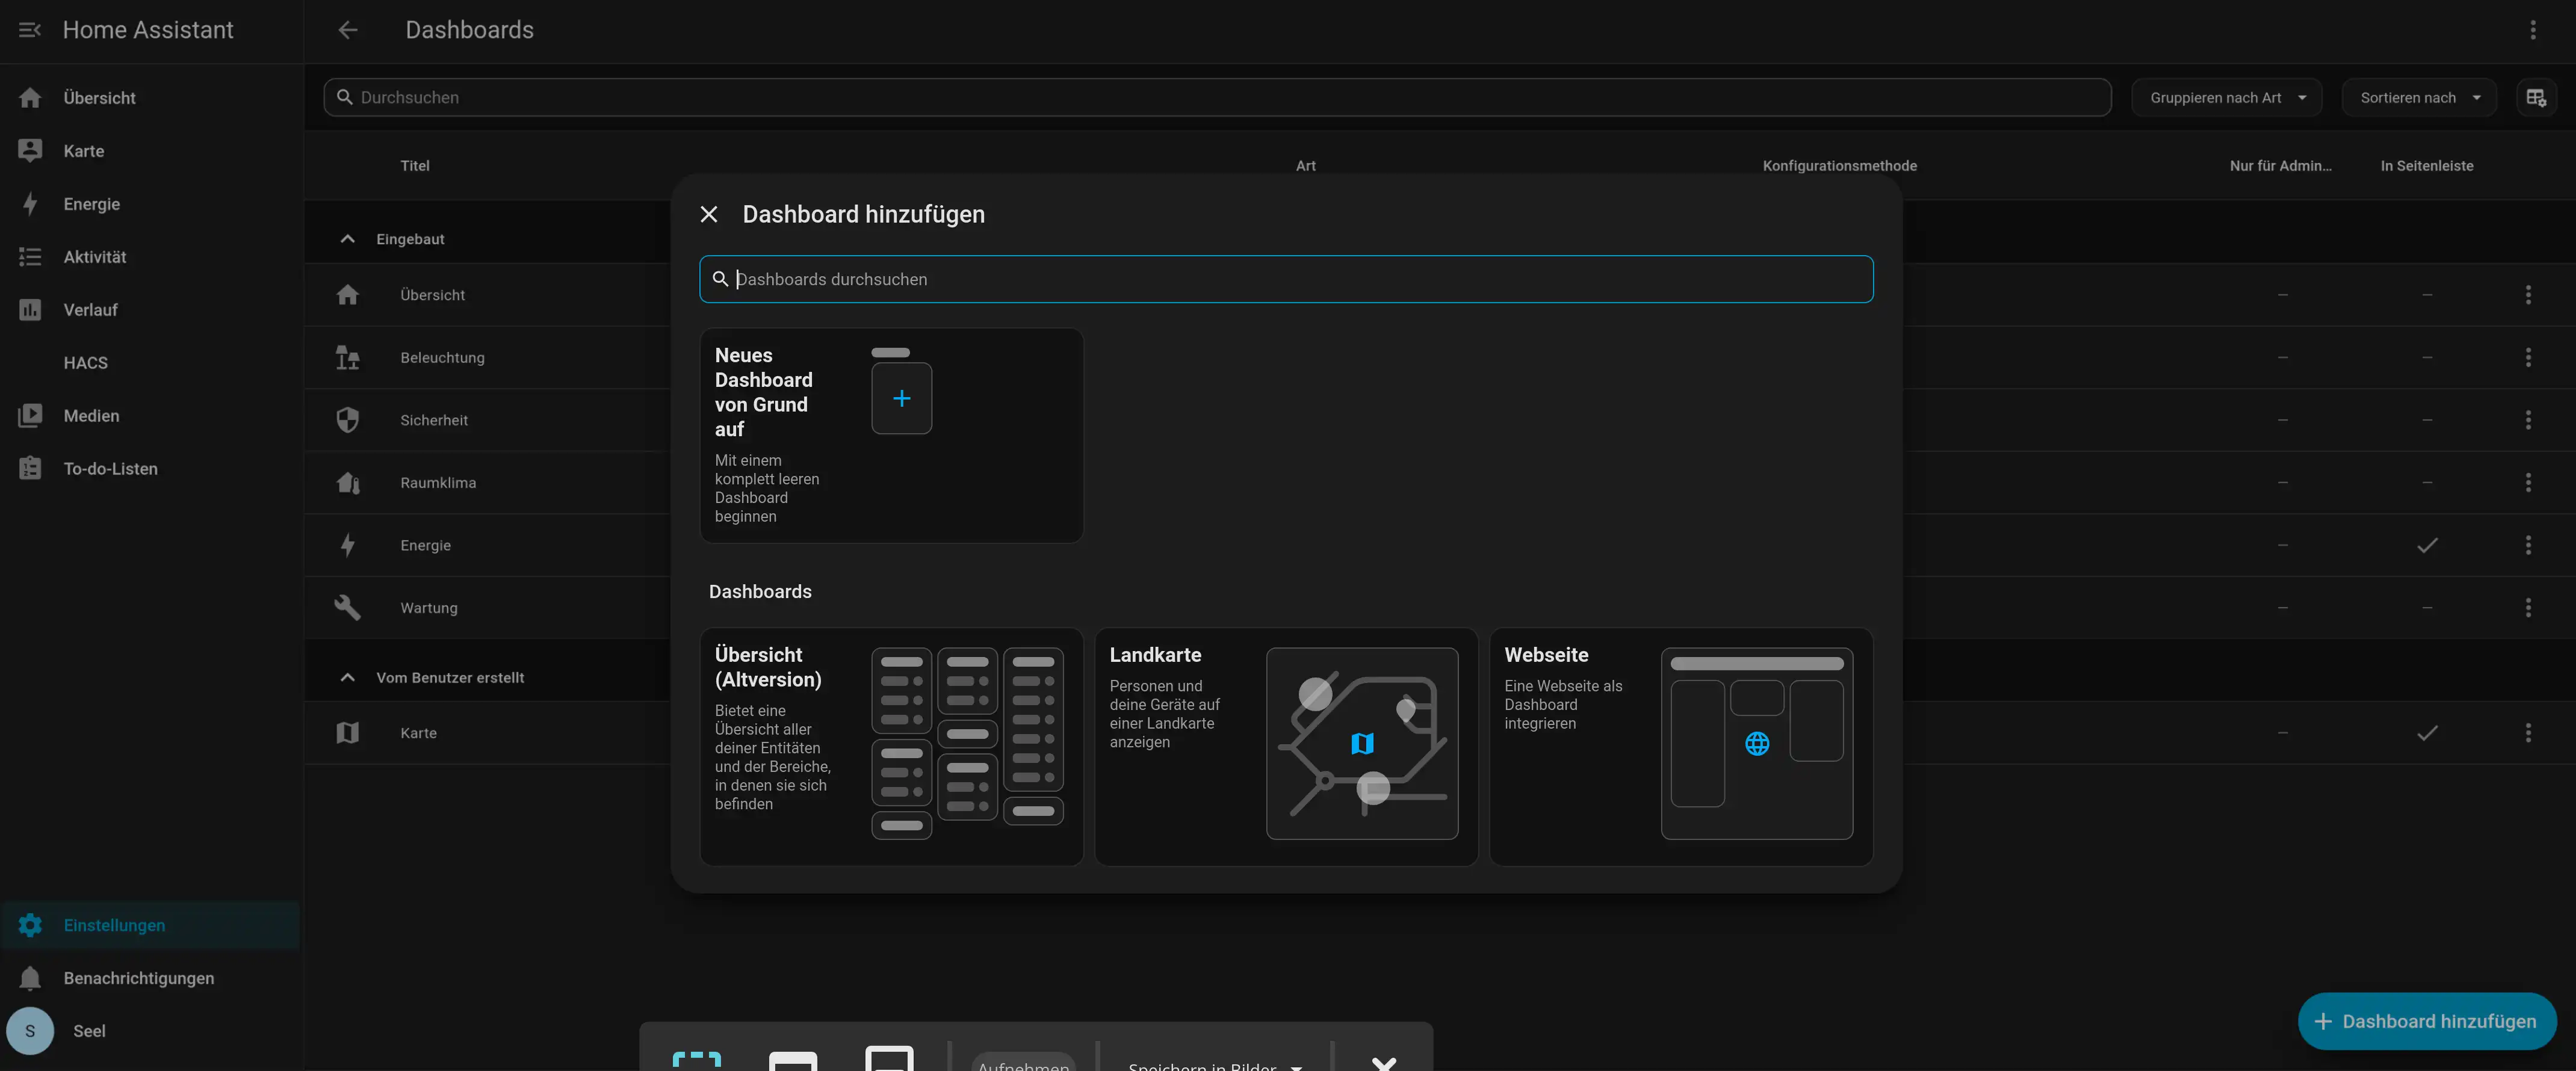Open Karte in the sidebar
Image resolution: width=2576 pixels, height=1071 pixels.
(x=150, y=151)
